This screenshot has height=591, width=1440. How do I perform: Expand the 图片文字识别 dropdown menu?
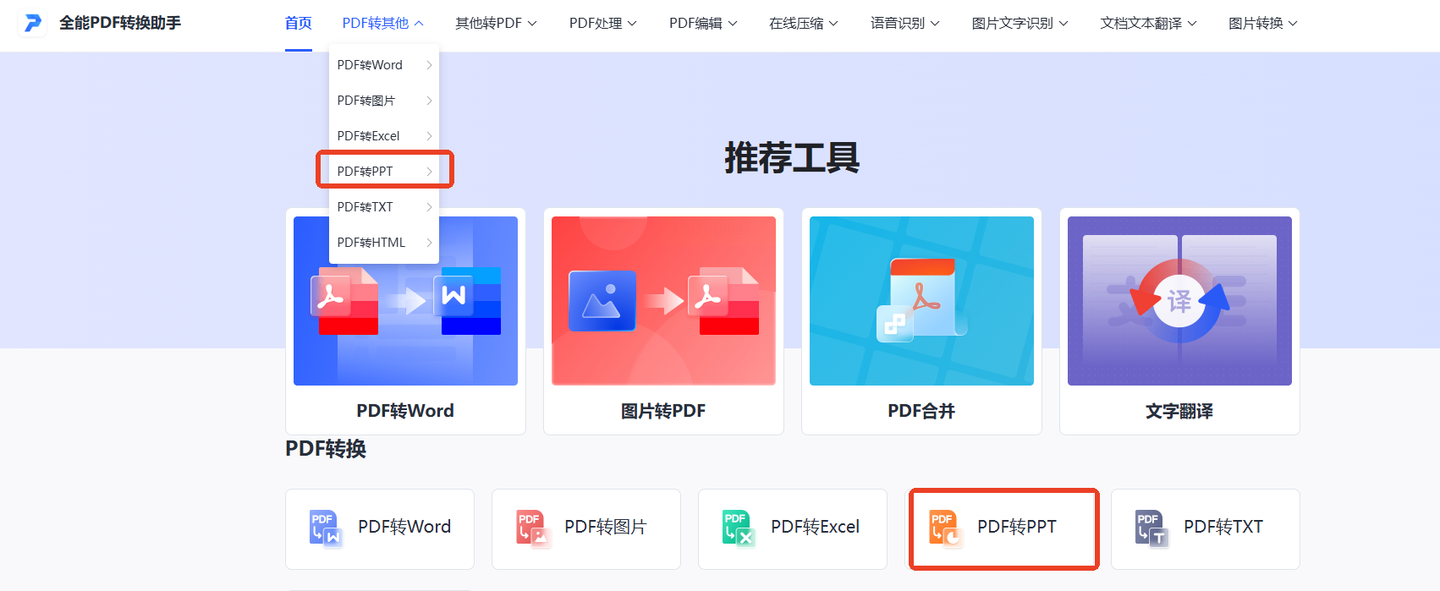tap(1020, 23)
